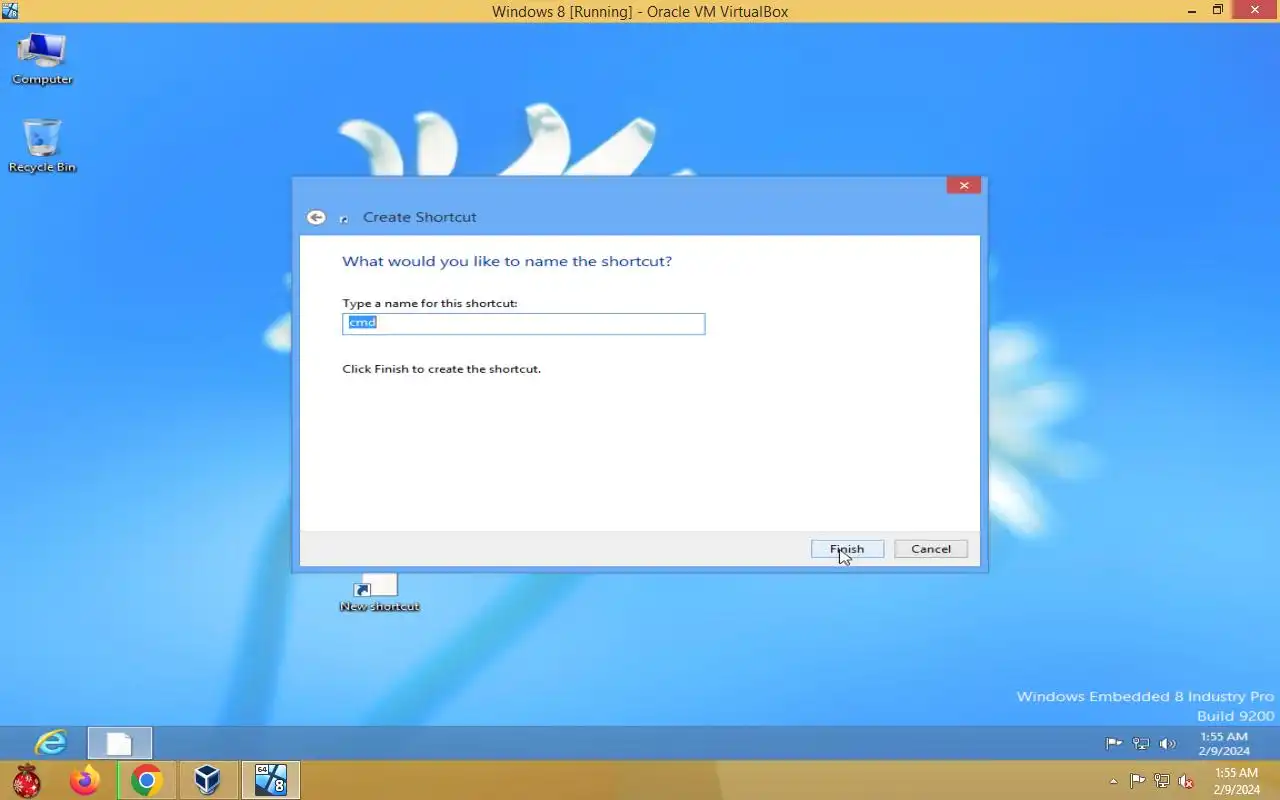Click the running Windows 8 VM taskbar icon
This screenshot has height=800, width=1280.
(270, 780)
